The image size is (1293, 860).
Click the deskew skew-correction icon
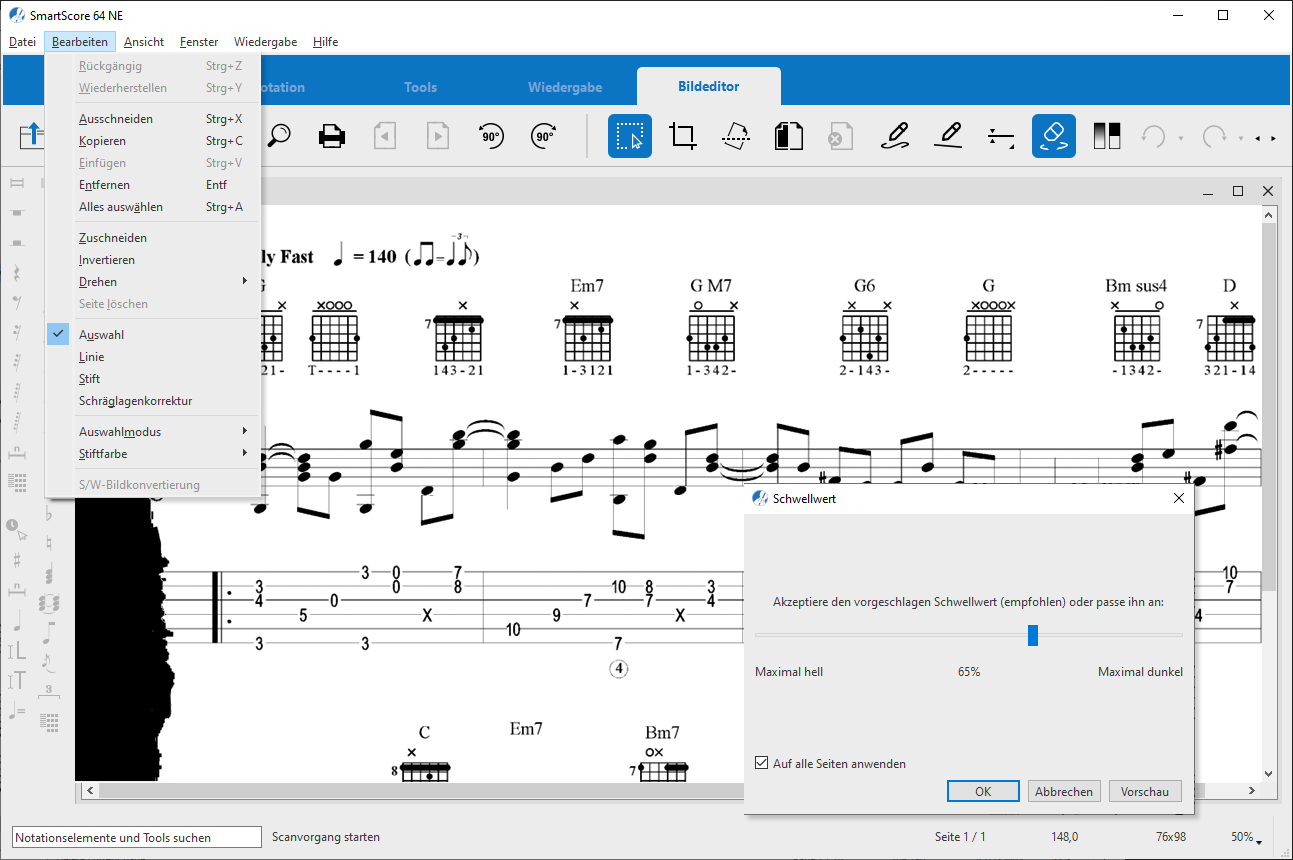tap(736, 136)
